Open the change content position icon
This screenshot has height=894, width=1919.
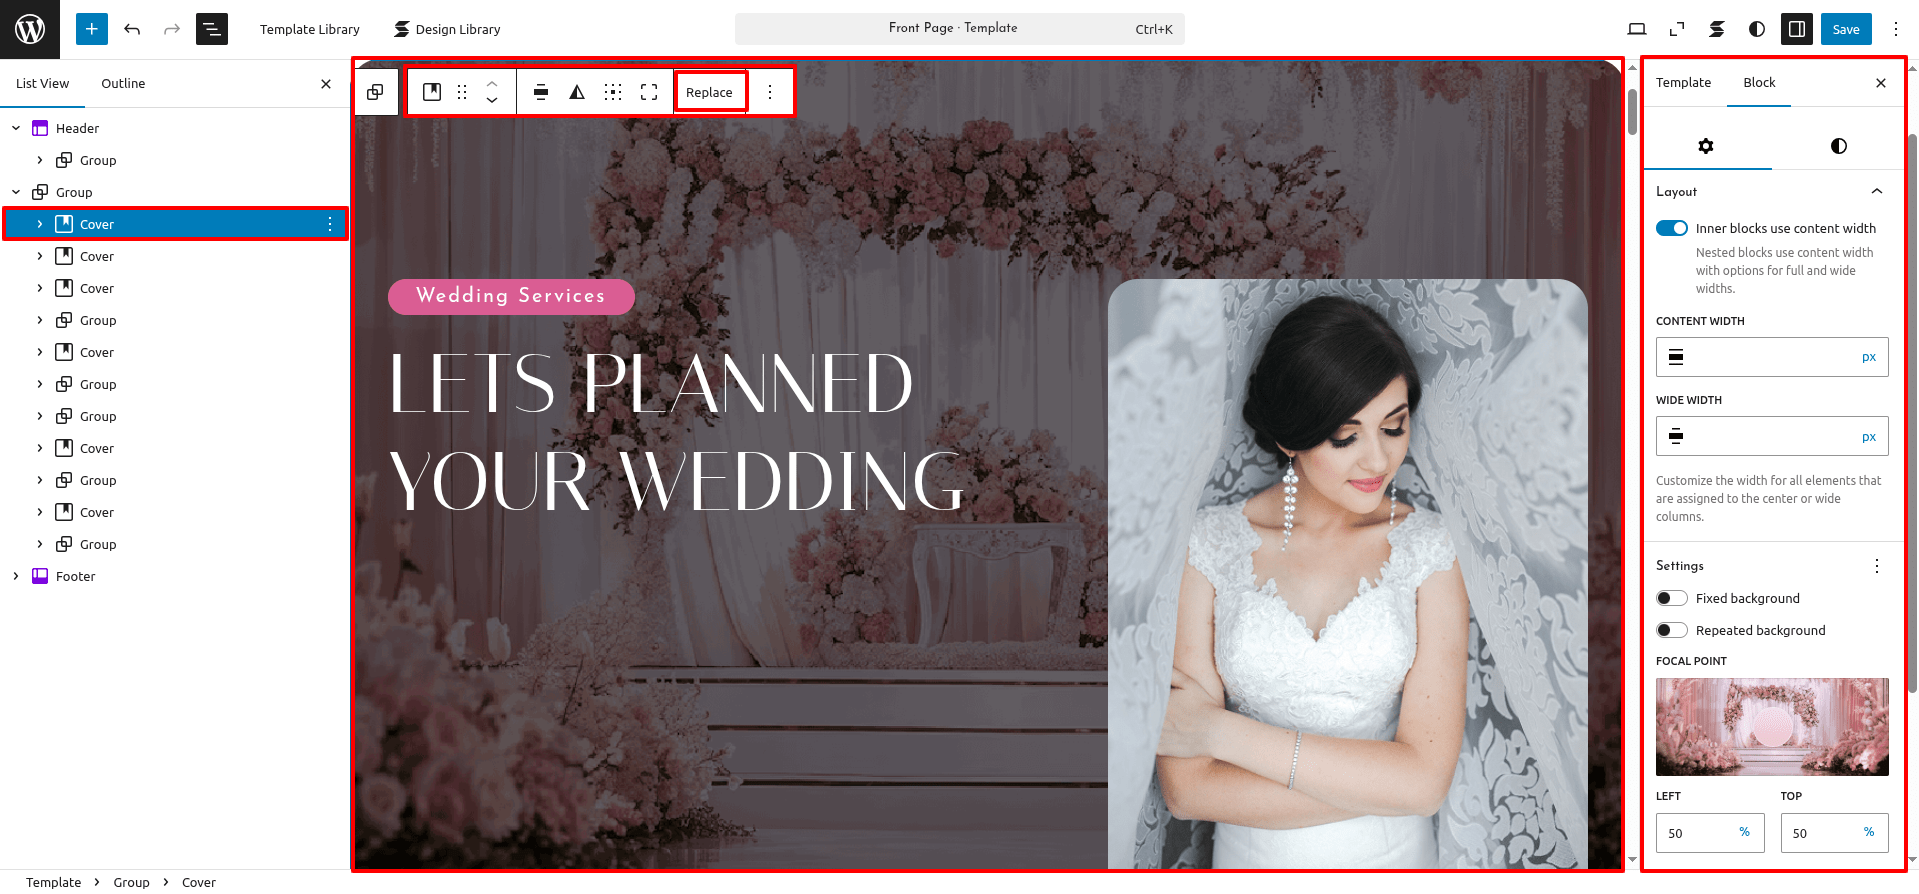coord(613,92)
